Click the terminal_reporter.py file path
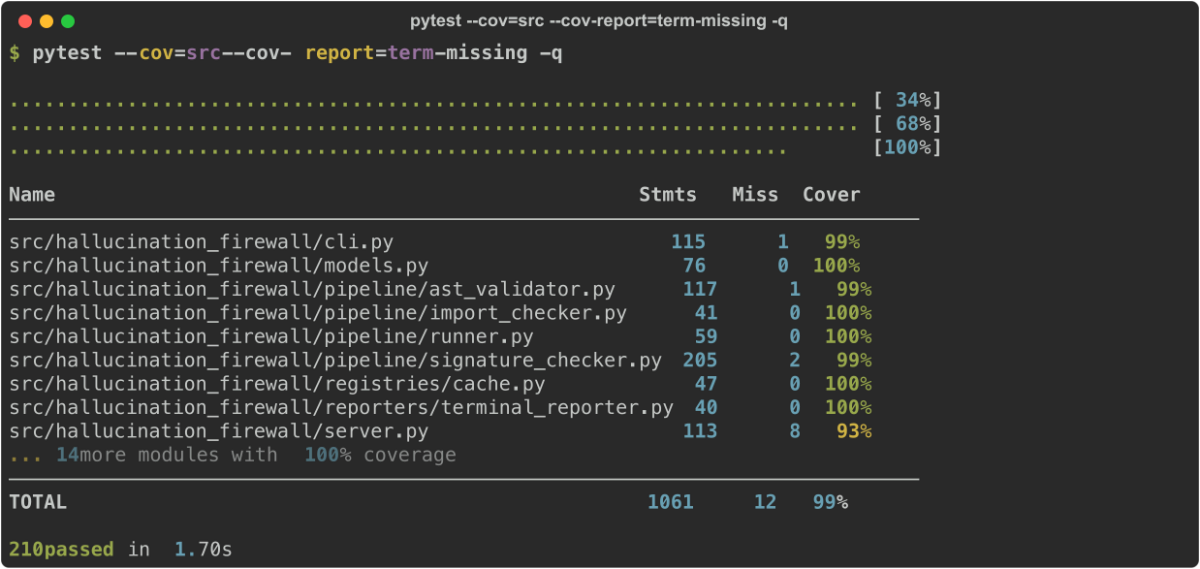This screenshot has width=1200, height=569. 341,408
